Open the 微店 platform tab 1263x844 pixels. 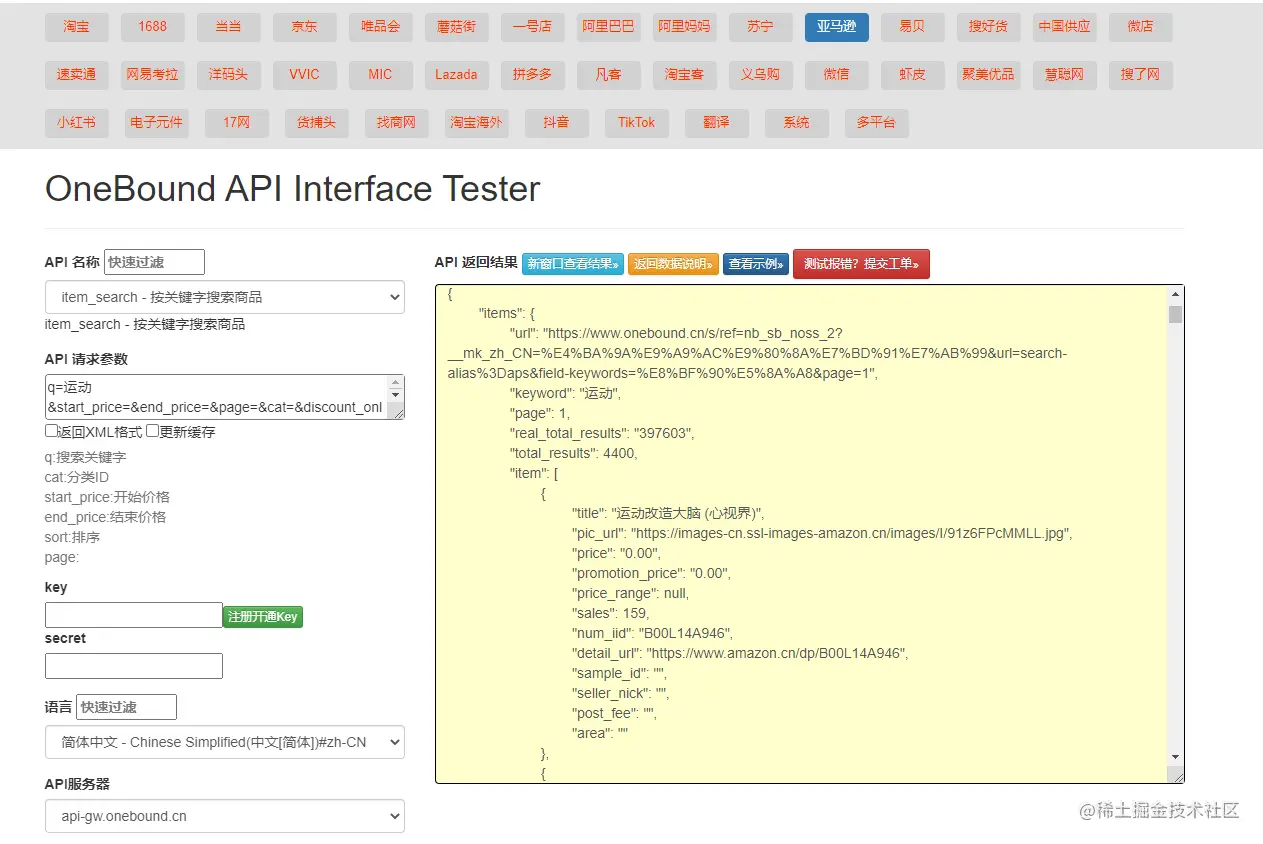pos(1140,27)
